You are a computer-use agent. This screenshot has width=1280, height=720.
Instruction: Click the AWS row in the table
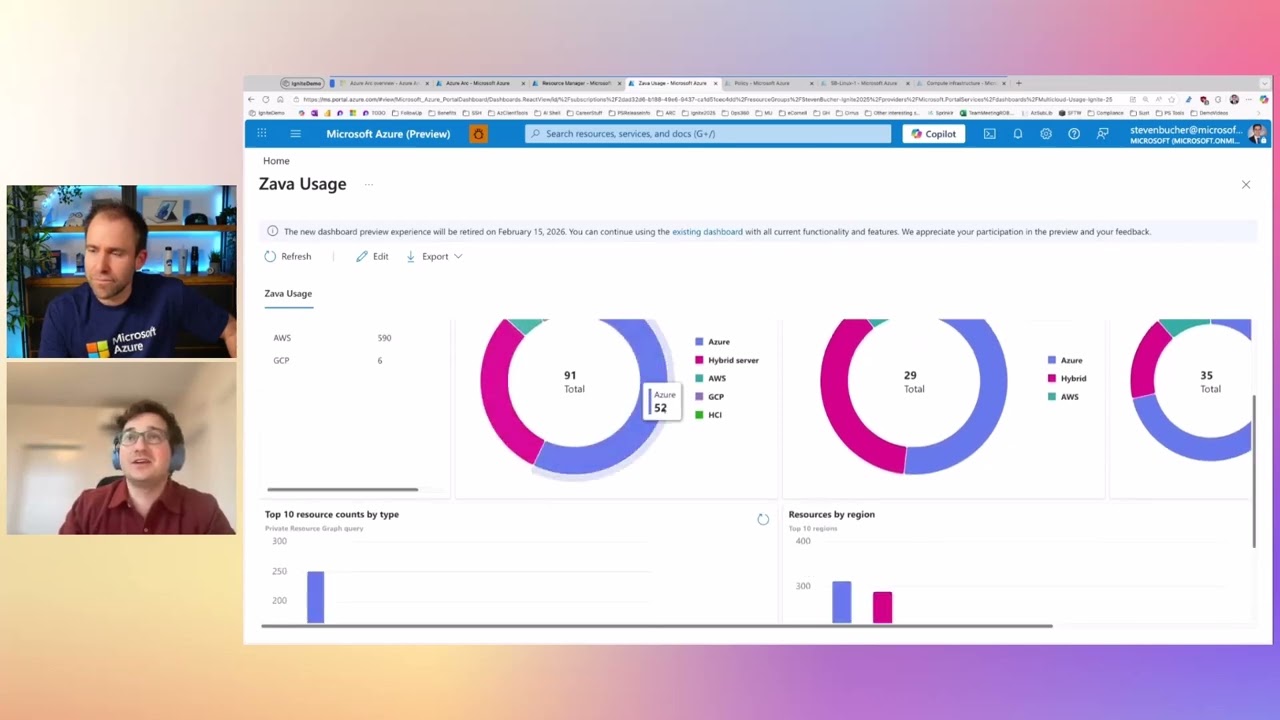point(354,338)
